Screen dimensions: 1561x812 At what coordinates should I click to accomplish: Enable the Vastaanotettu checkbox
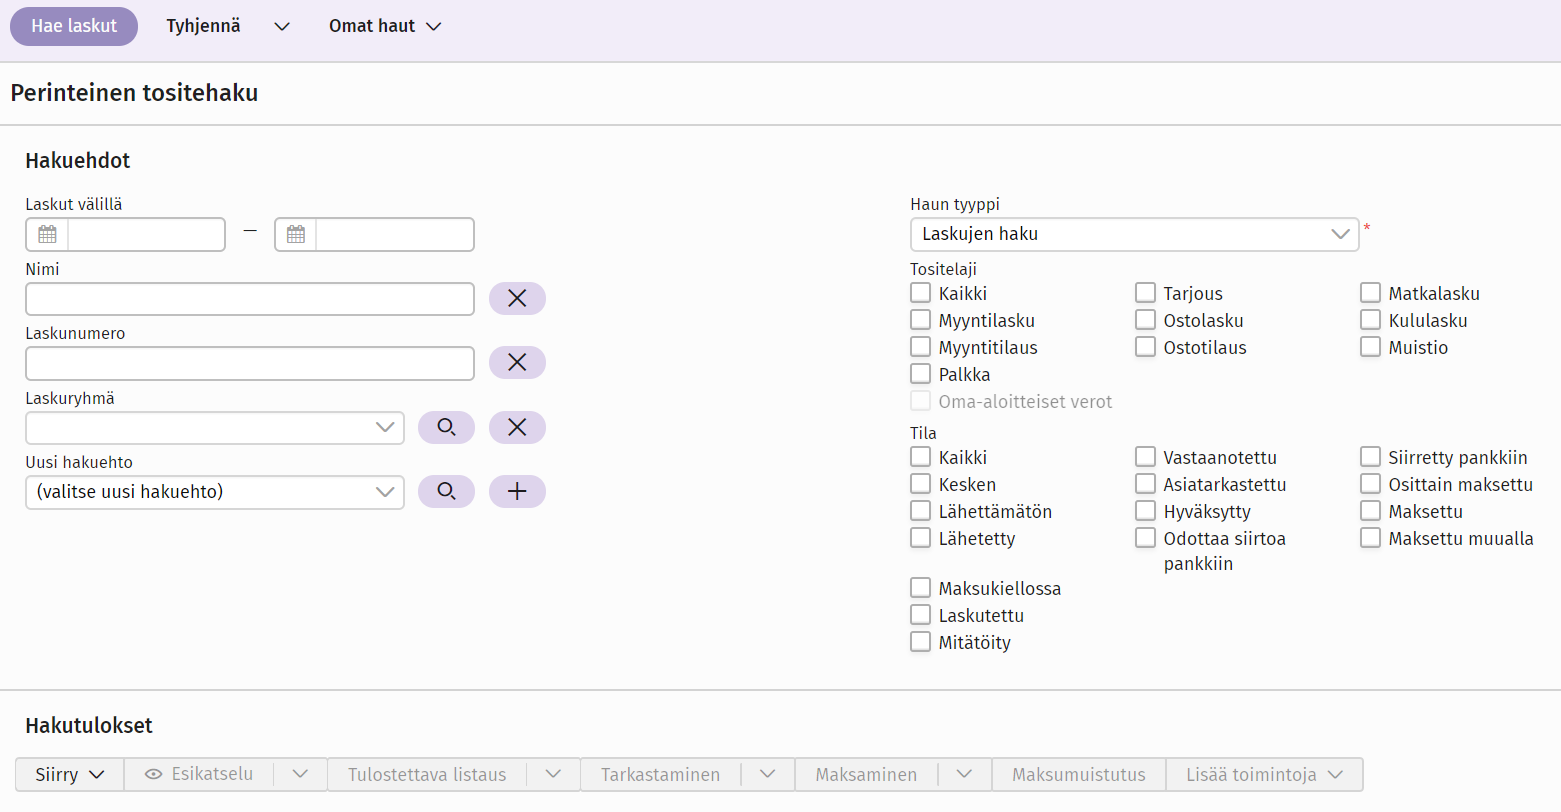click(1146, 457)
